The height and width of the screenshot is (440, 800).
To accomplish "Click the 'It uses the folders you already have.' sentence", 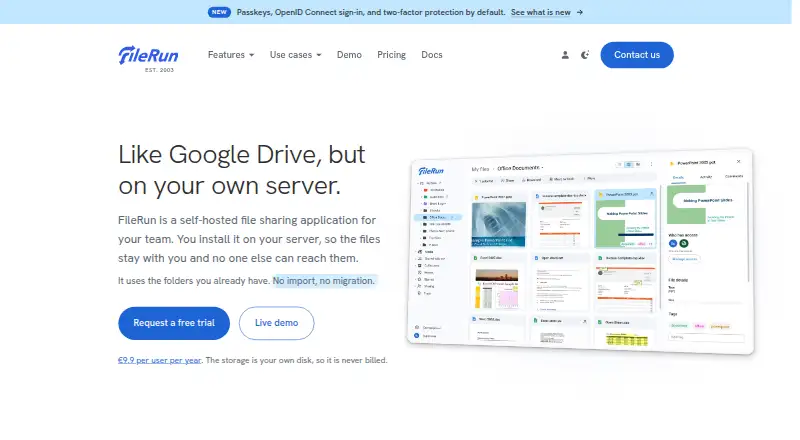I will (194, 281).
